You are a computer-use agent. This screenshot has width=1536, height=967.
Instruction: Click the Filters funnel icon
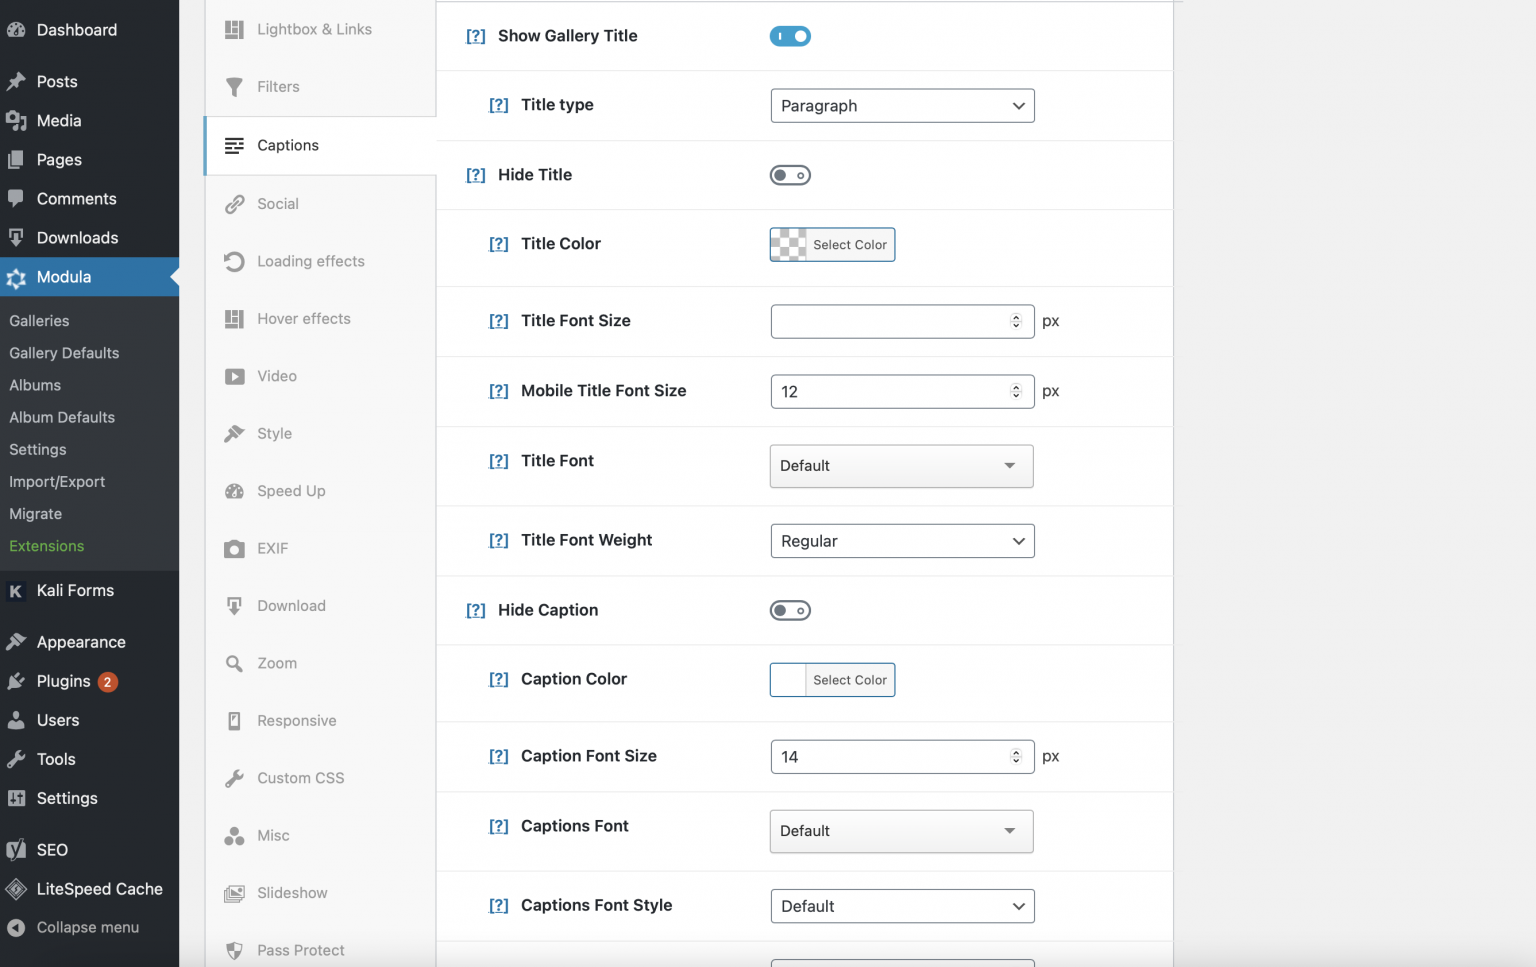[x=234, y=87]
